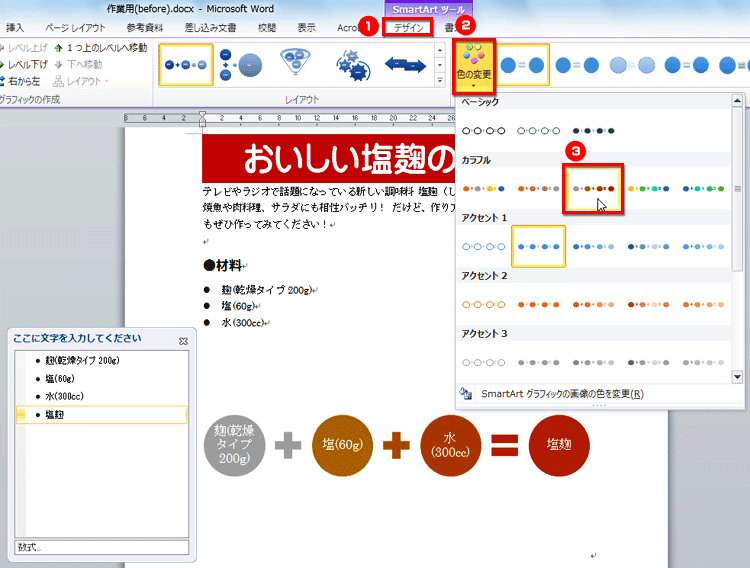750x568 pixels.
Task: Choose Accent 2 fifth light orange option
Action: point(704,304)
